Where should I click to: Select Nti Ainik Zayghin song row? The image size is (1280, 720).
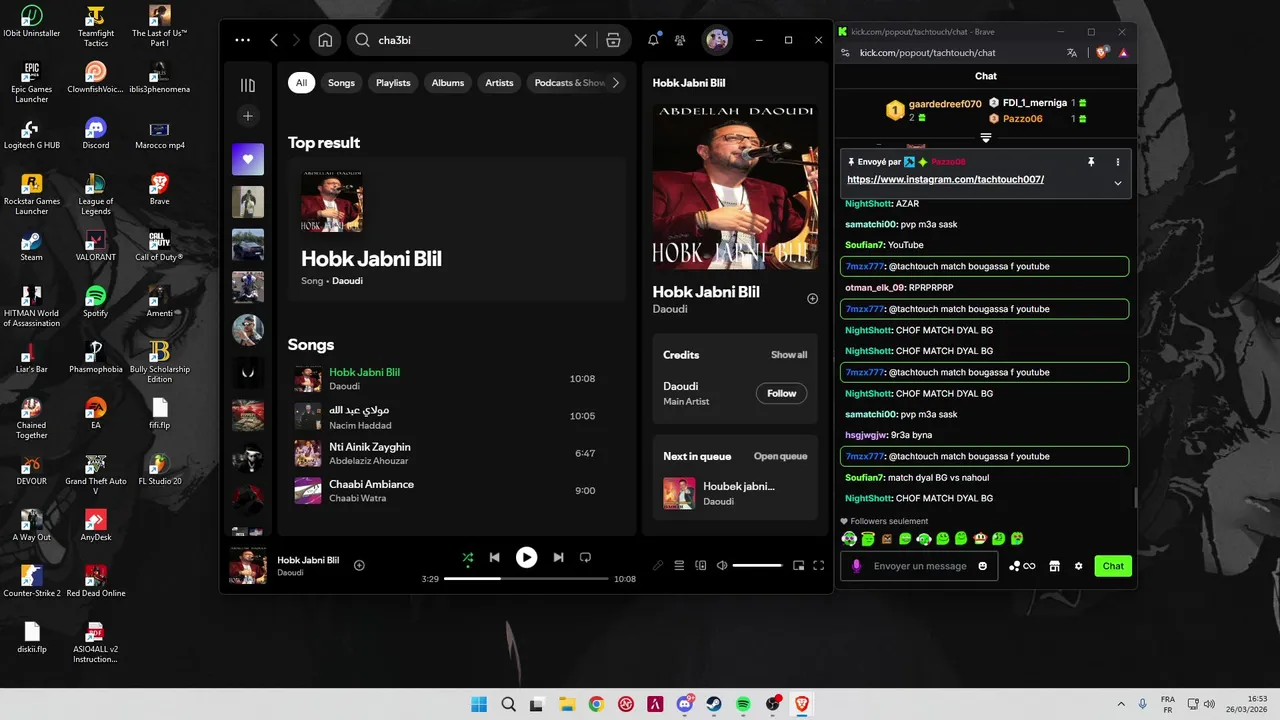pyautogui.click(x=456, y=453)
